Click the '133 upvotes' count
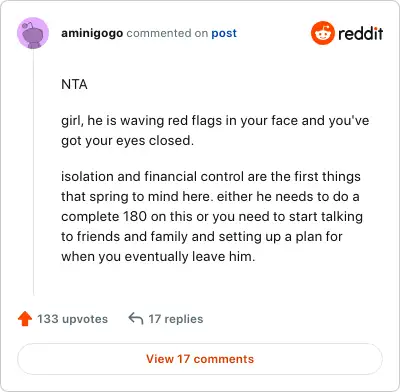This screenshot has width=400, height=392. (x=72, y=319)
